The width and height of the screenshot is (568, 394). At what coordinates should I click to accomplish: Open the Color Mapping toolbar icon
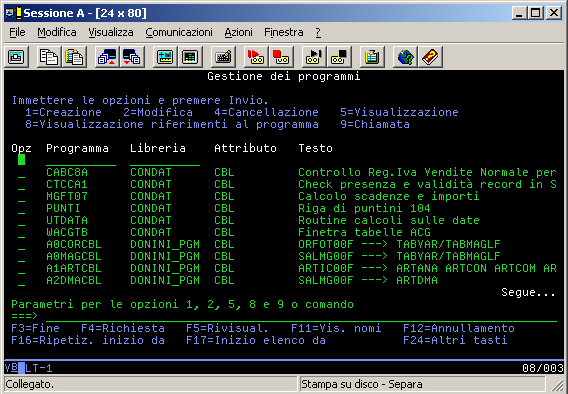[x=190, y=57]
